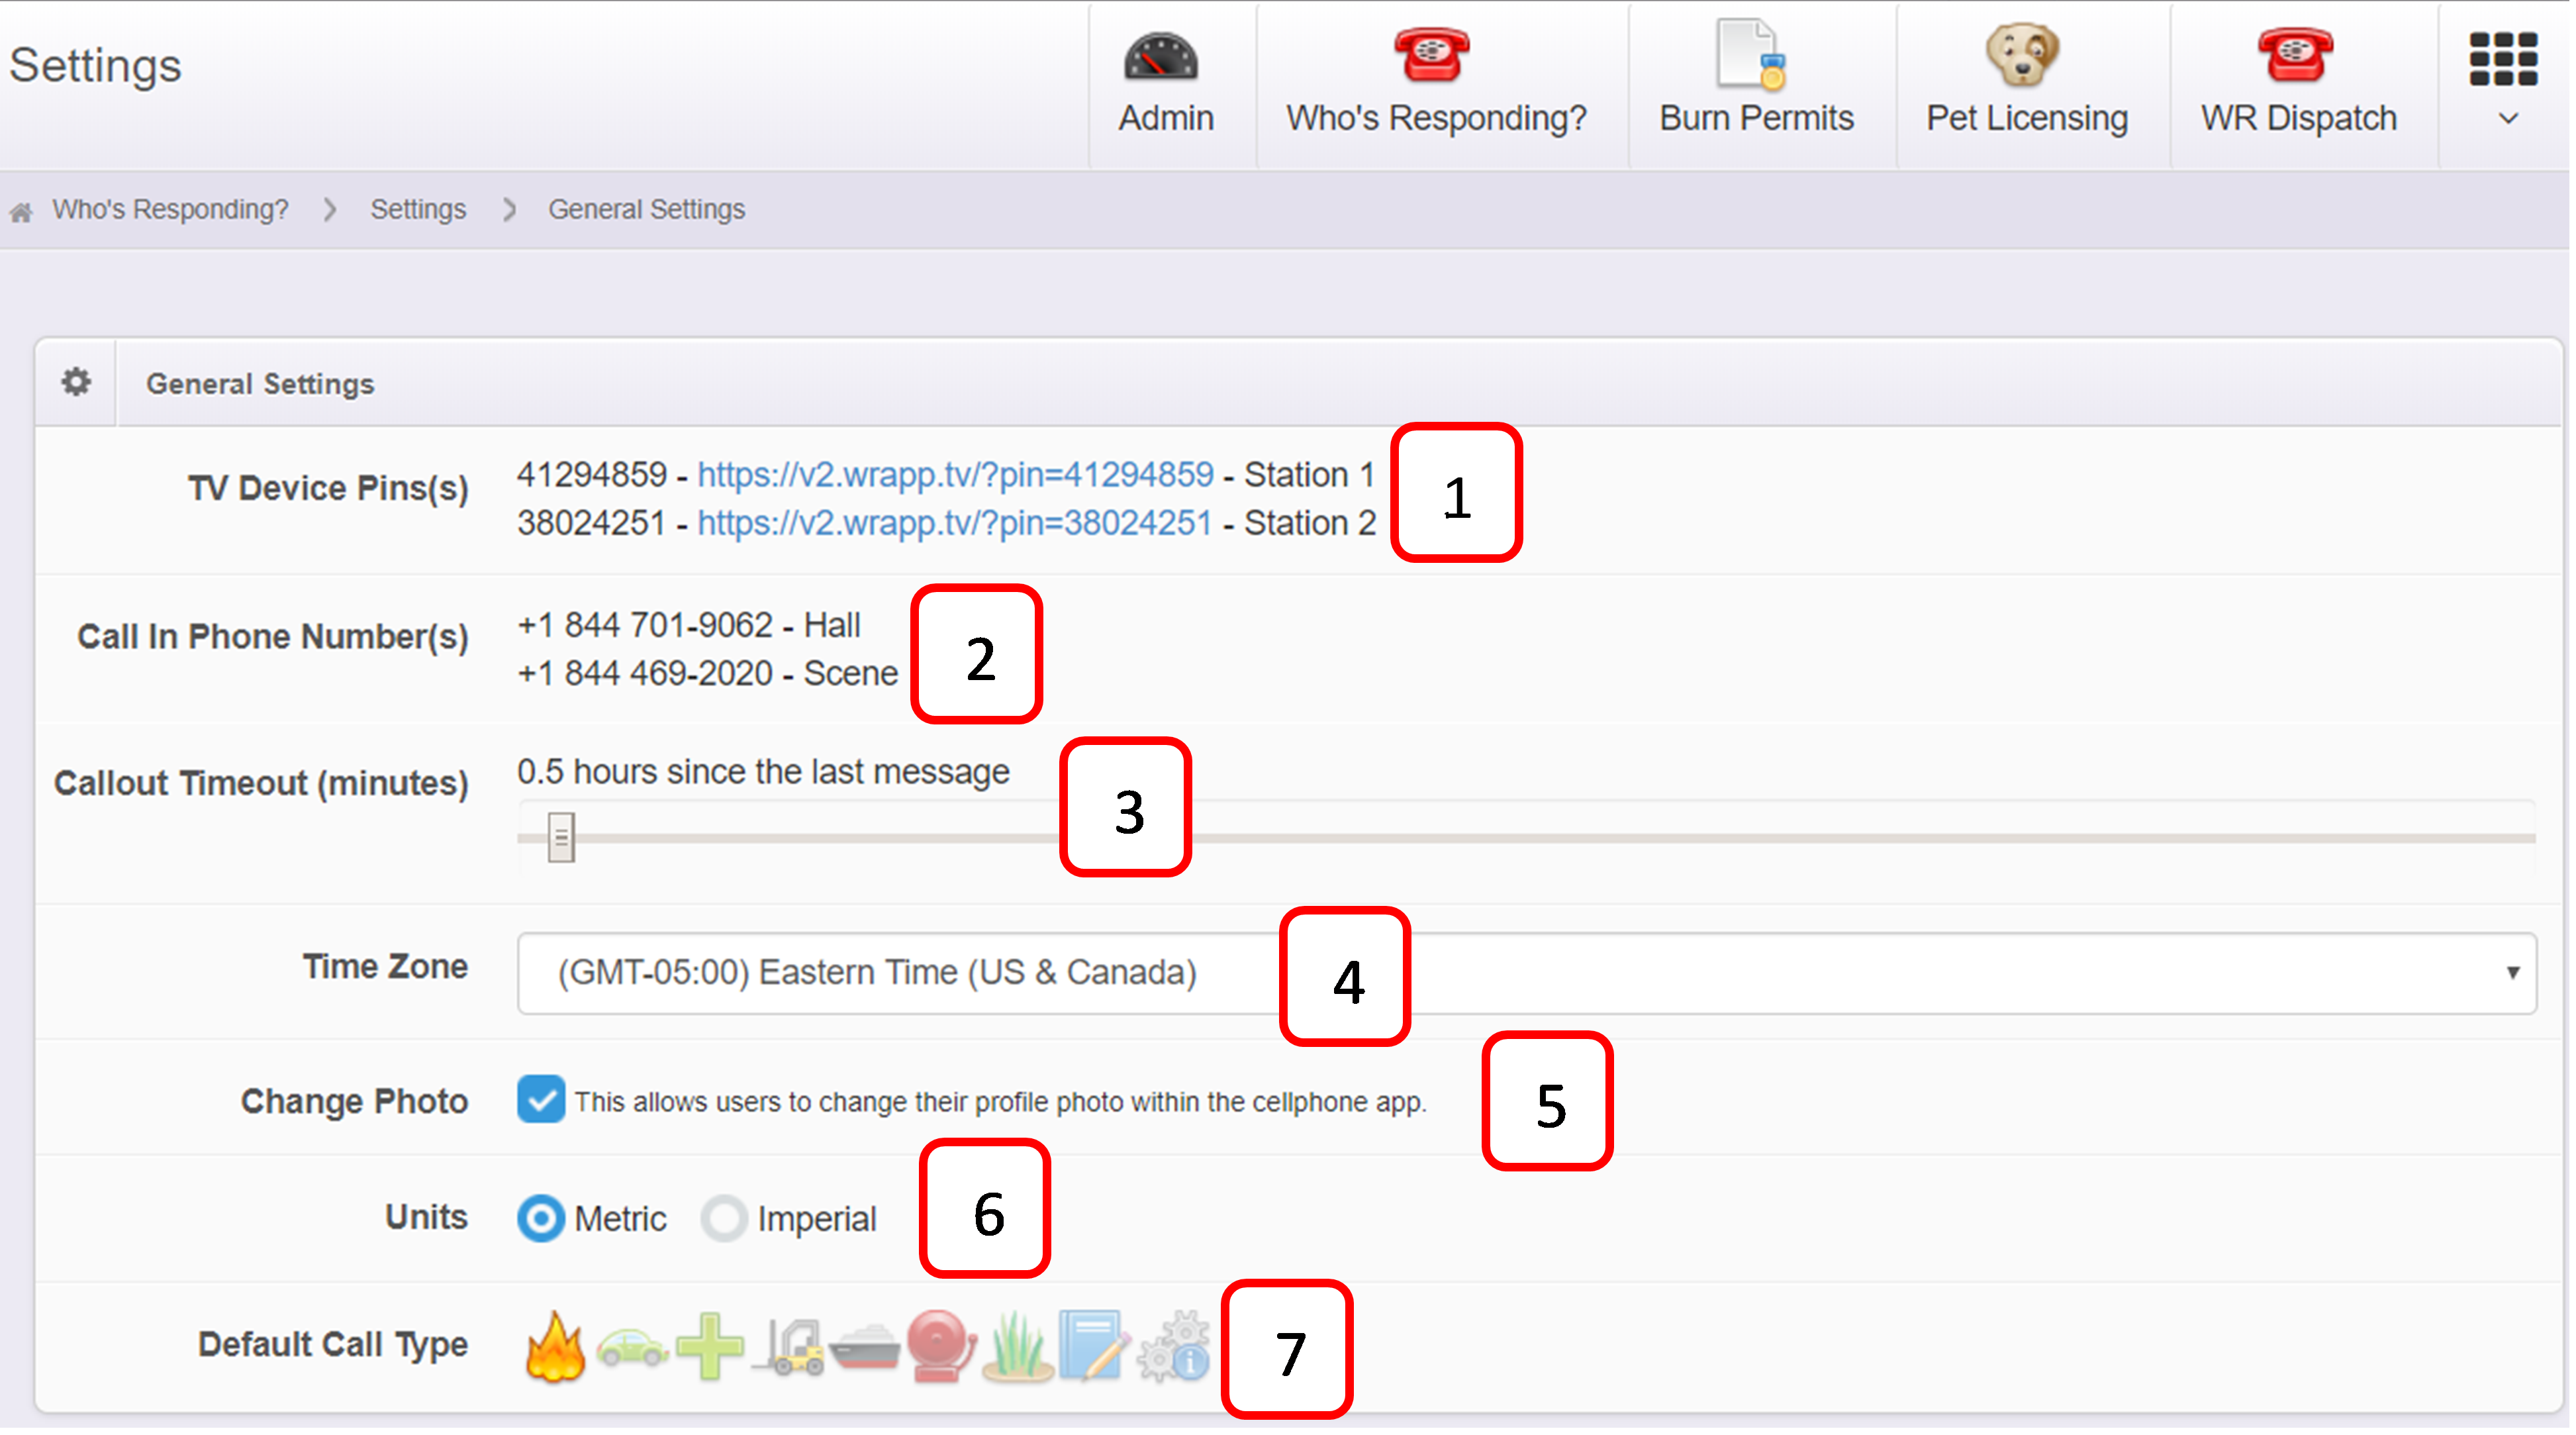
Task: Expand the app grid menu chevron
Action: pos(2507,119)
